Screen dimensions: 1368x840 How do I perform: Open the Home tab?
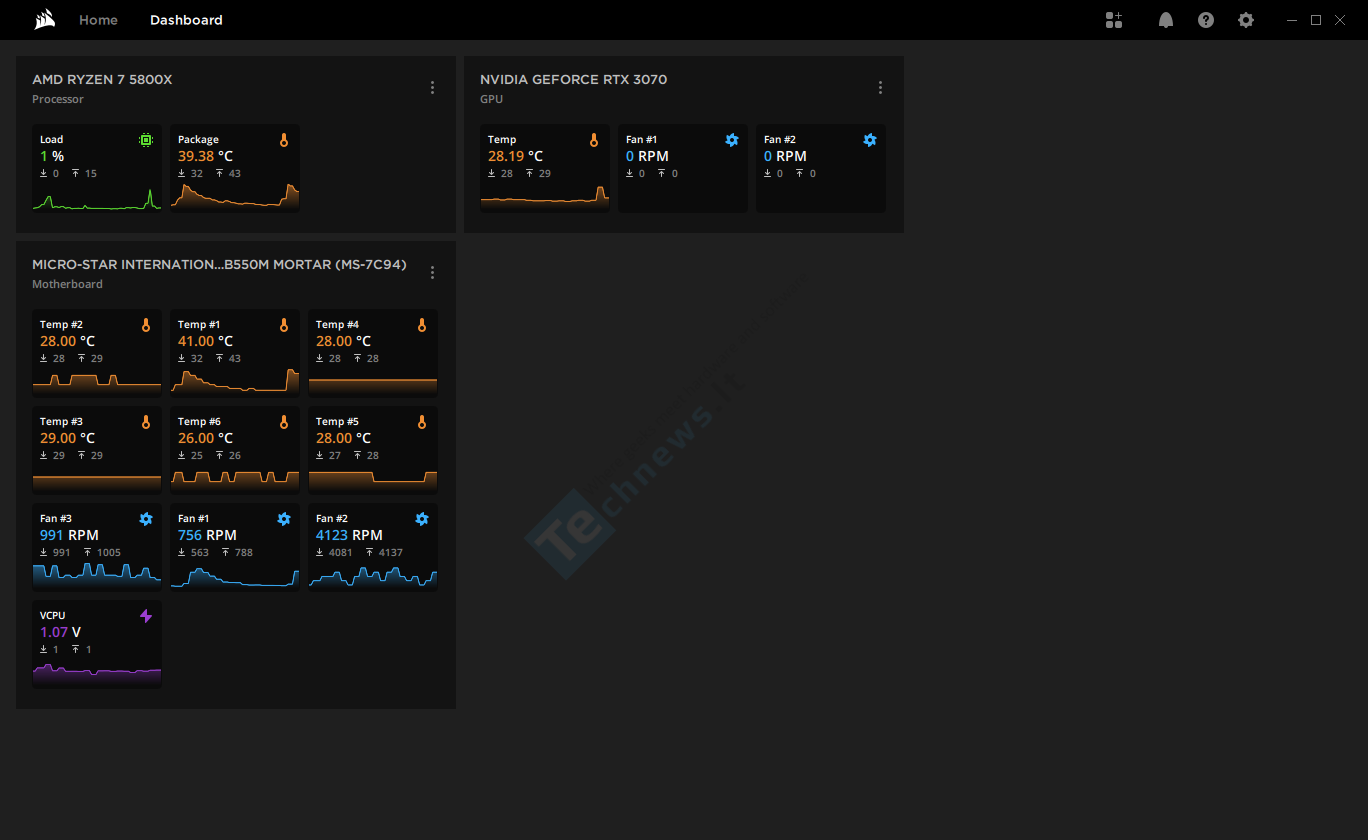(98, 20)
